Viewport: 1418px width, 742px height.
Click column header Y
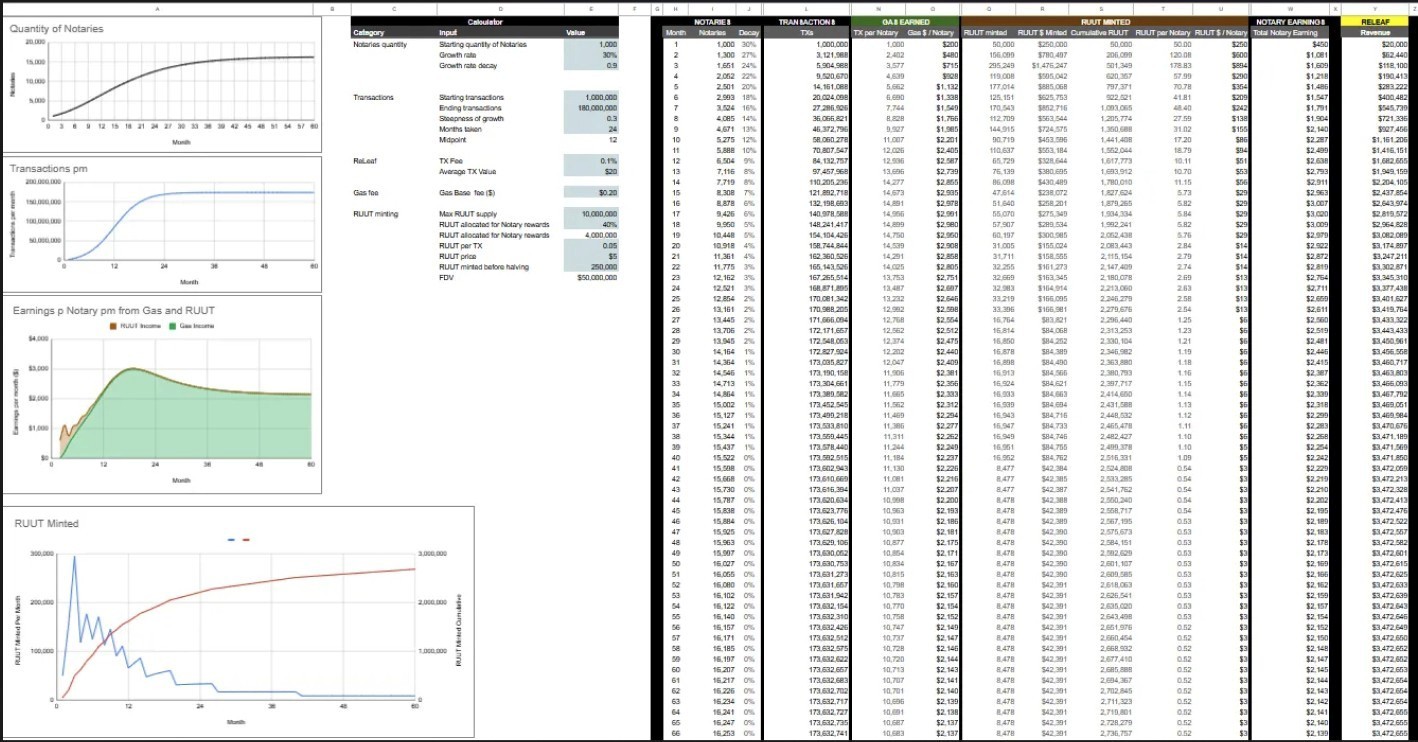(1377, 8)
